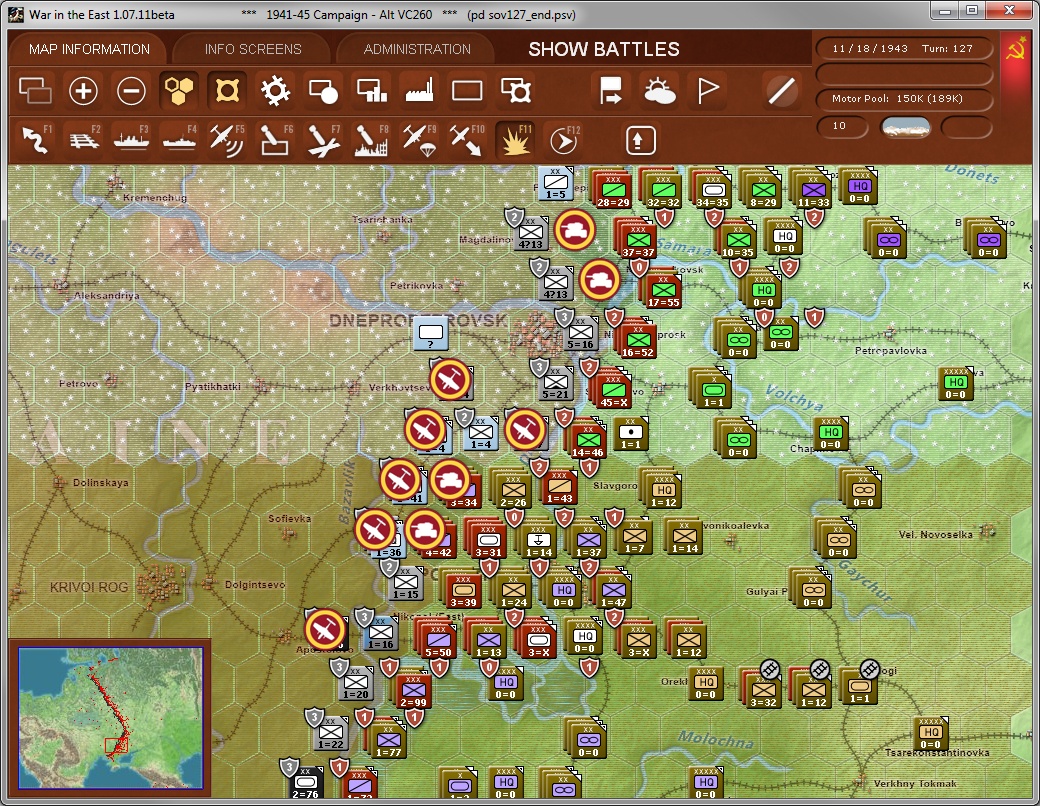Click tank battle marker near Magdalinovka
The height and width of the screenshot is (806, 1040).
pos(574,230)
